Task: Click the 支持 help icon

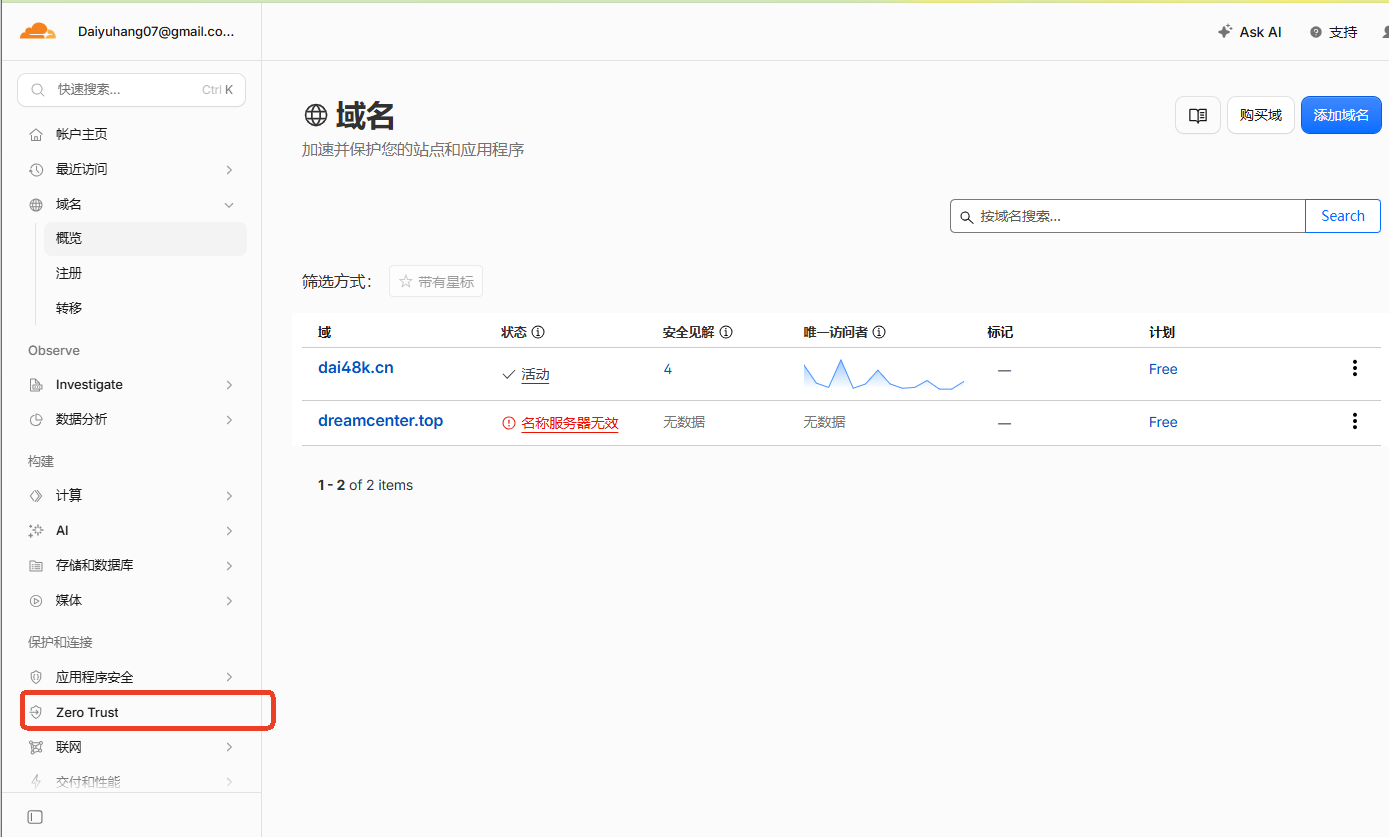Action: tap(1315, 32)
